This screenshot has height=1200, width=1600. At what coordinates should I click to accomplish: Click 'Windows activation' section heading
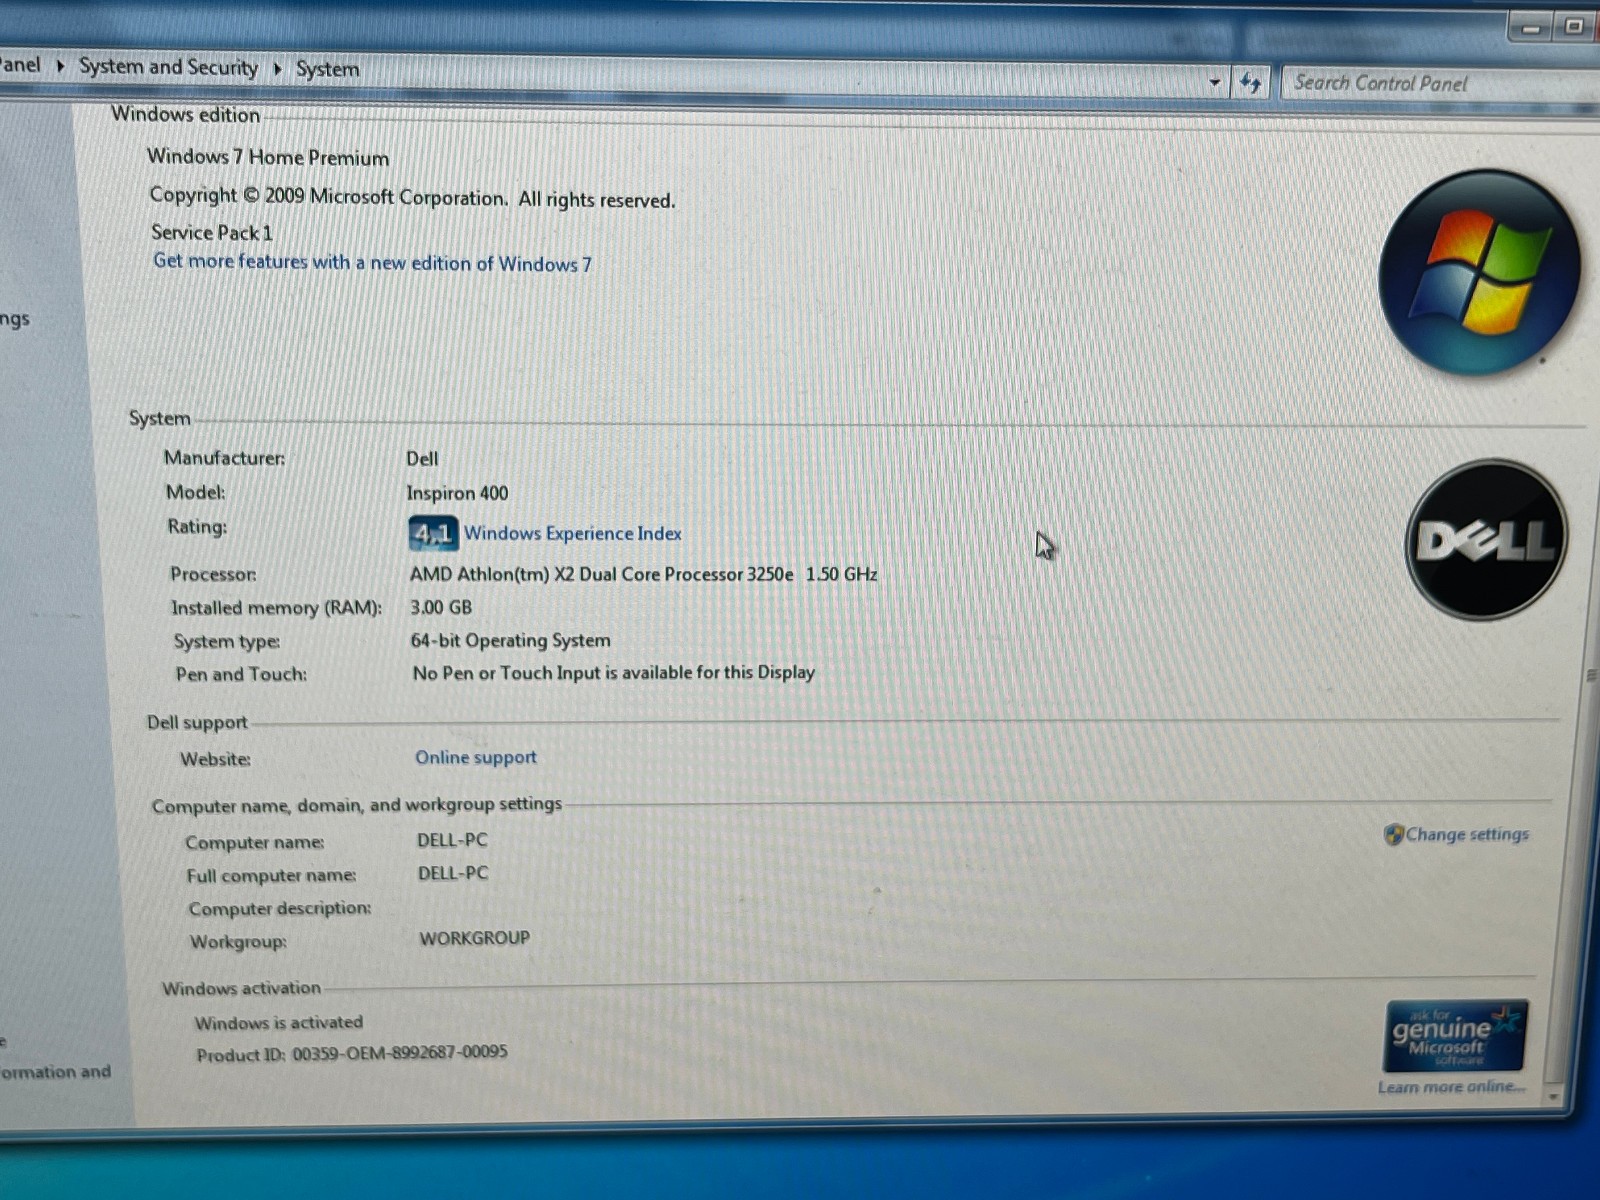(241, 988)
